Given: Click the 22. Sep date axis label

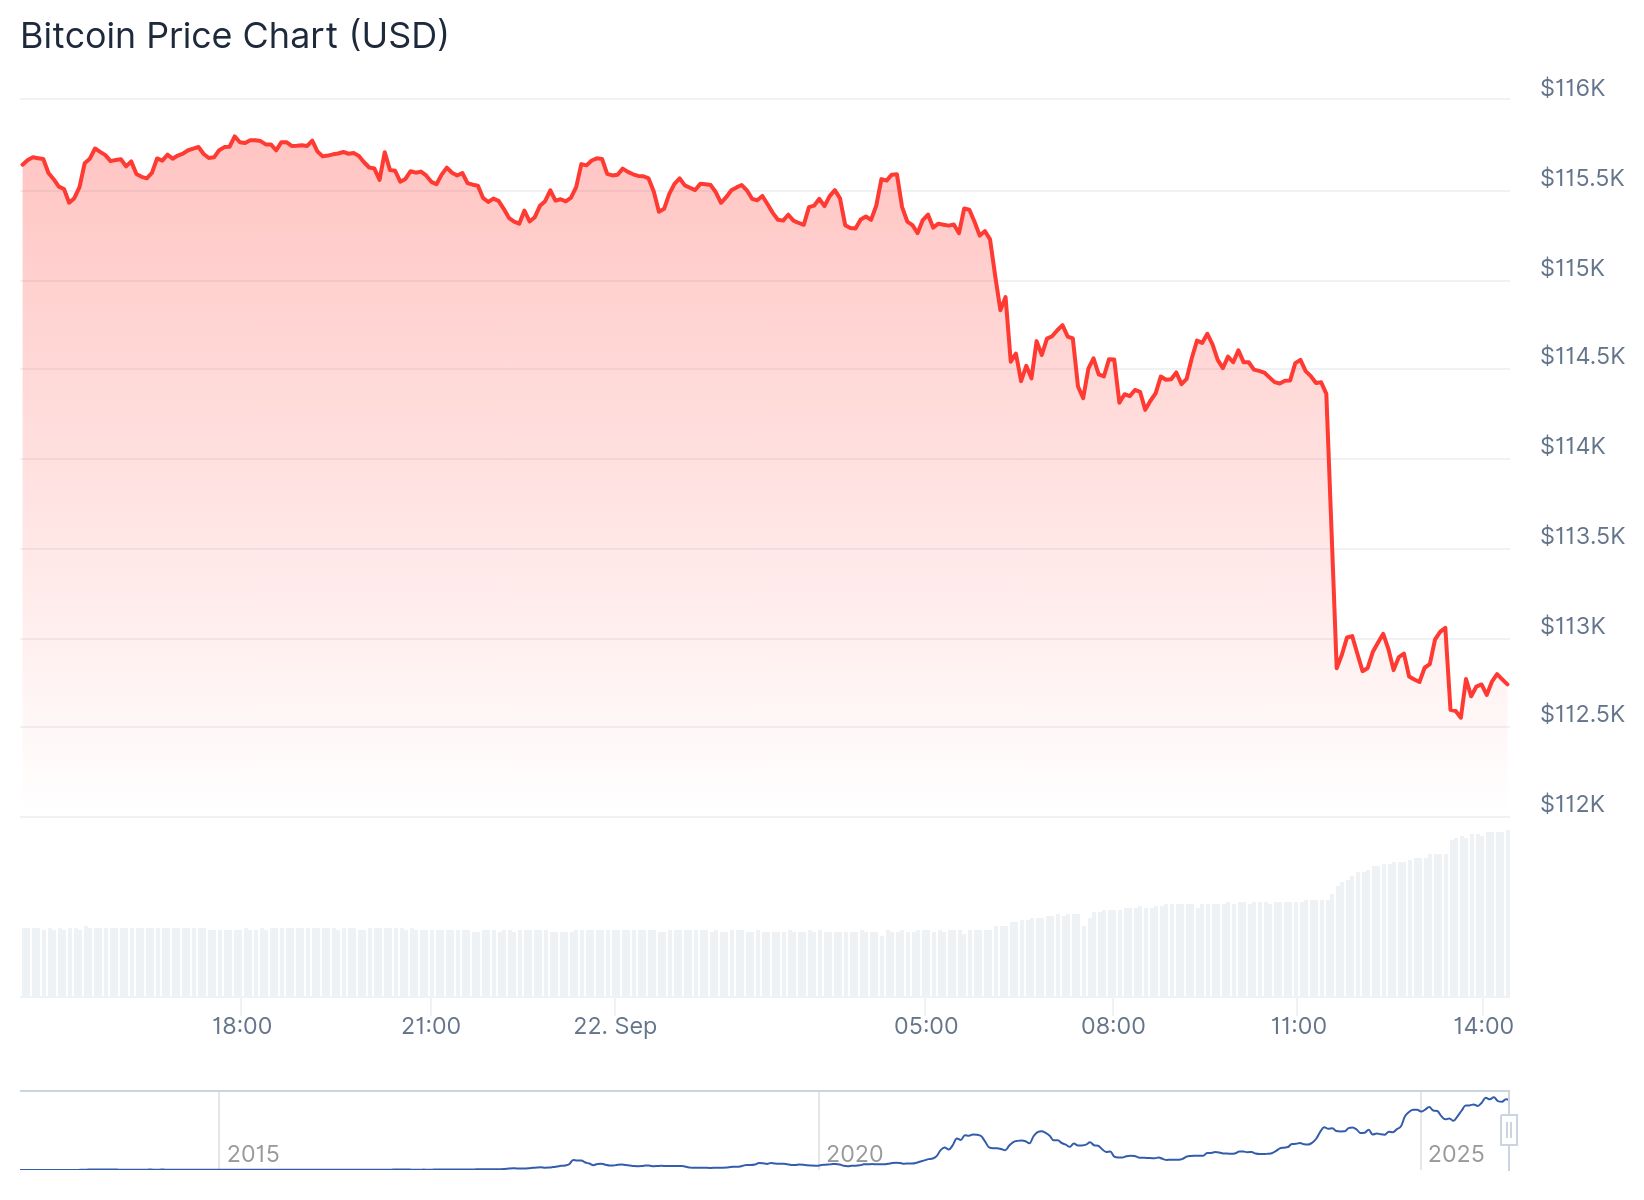Looking at the screenshot, I should click(615, 1026).
